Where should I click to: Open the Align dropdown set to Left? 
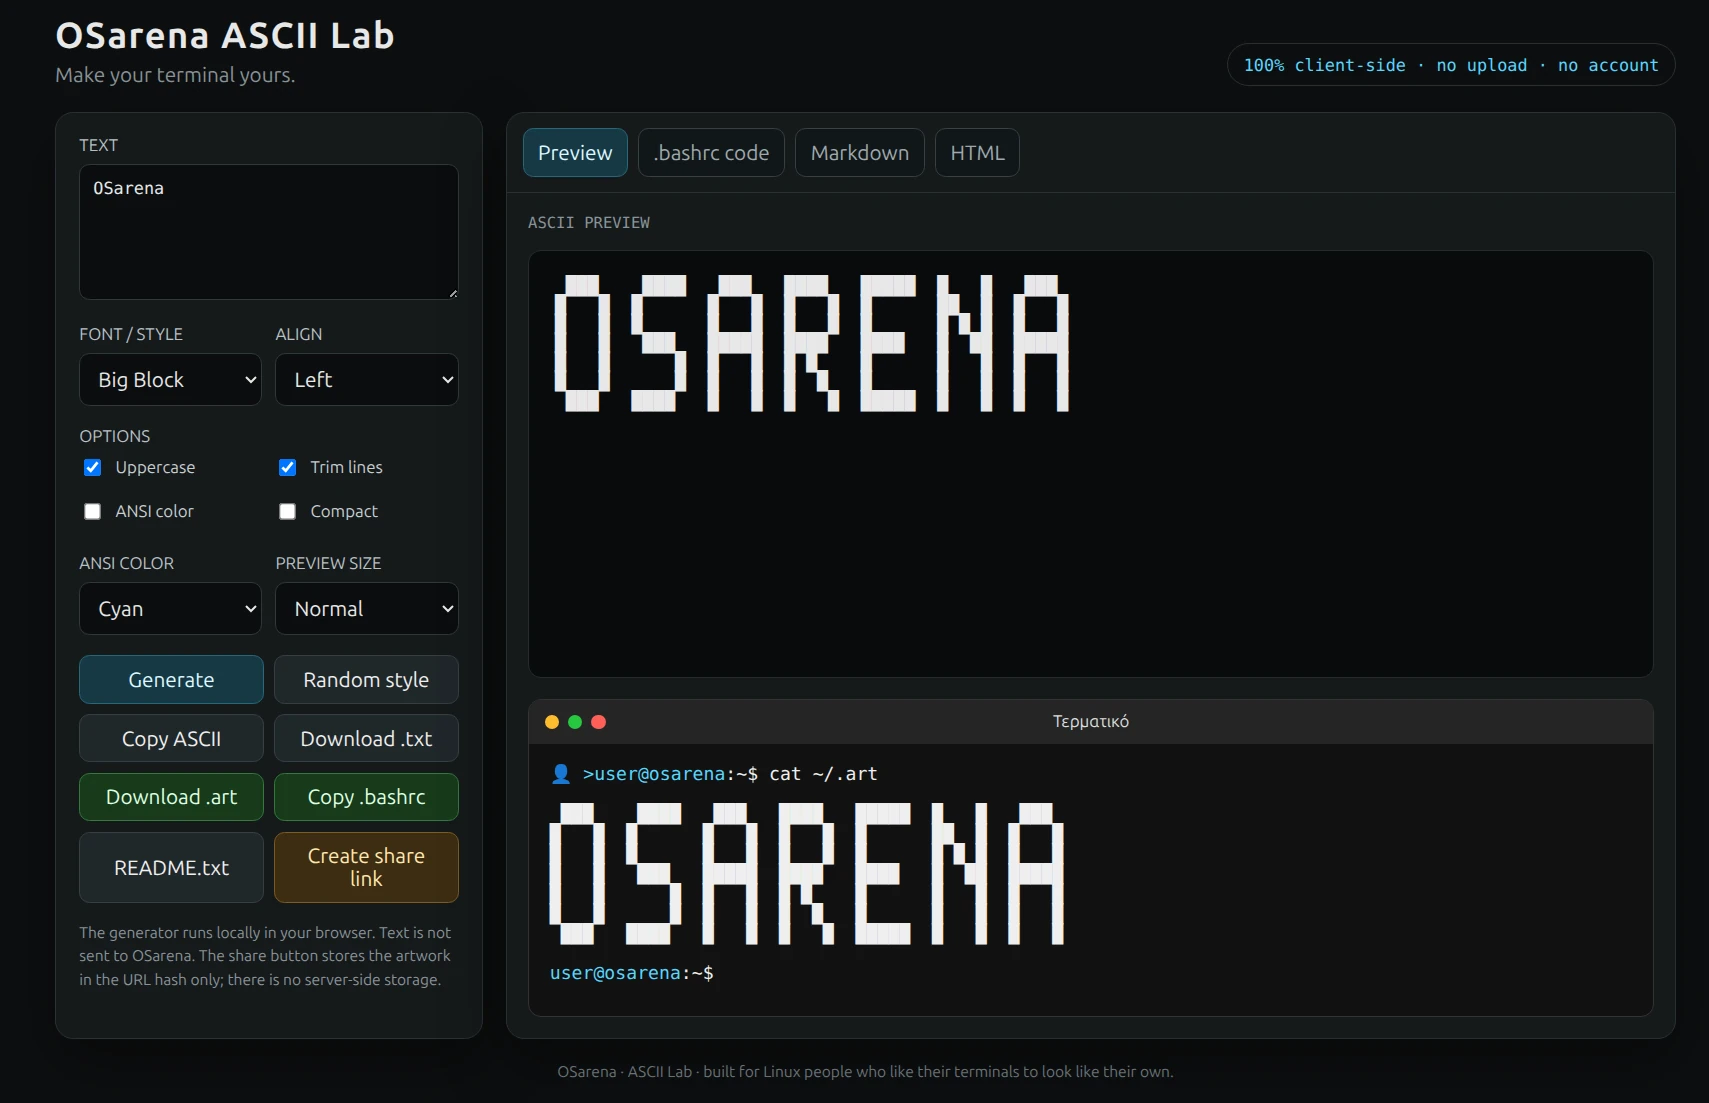pos(367,380)
